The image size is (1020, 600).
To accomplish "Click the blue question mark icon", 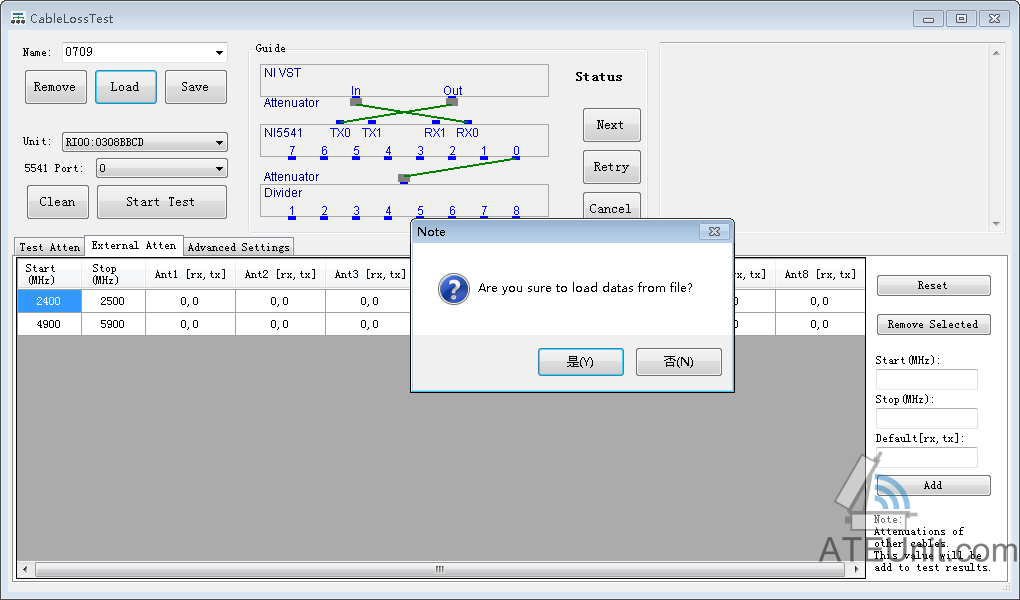I will click(x=454, y=290).
